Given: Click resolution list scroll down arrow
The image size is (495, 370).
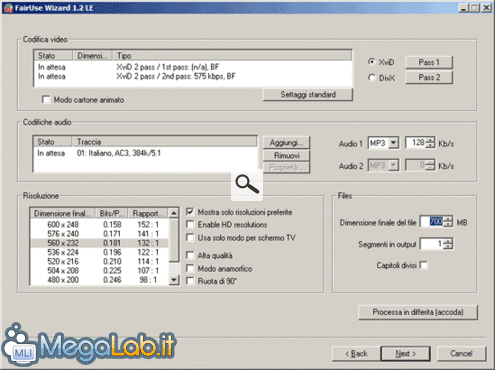Looking at the screenshot, I should (174, 280).
